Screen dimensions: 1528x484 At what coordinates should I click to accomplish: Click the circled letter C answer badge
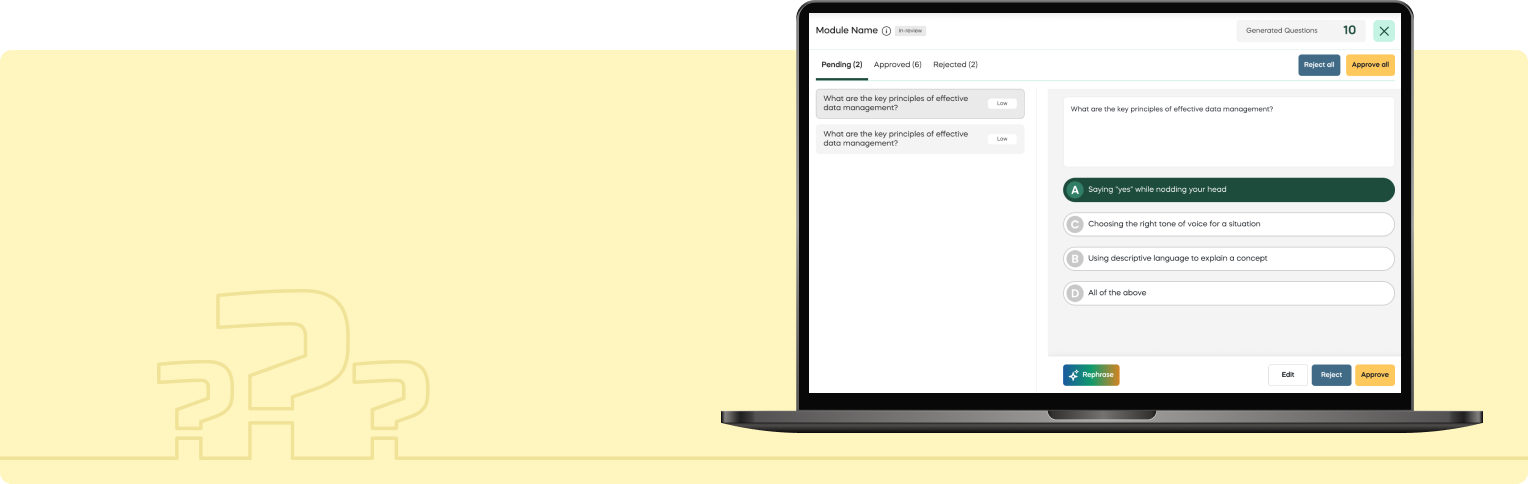(1075, 225)
